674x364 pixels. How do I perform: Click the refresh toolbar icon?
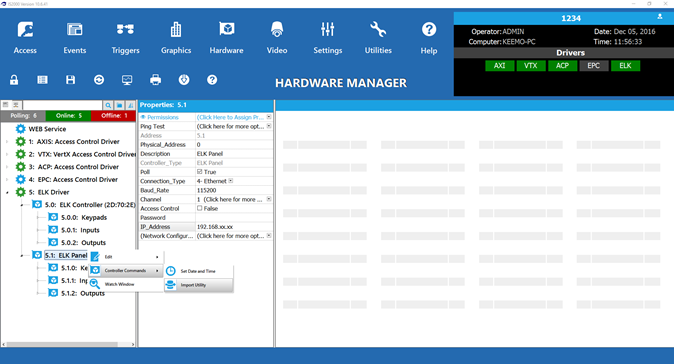[x=99, y=80]
